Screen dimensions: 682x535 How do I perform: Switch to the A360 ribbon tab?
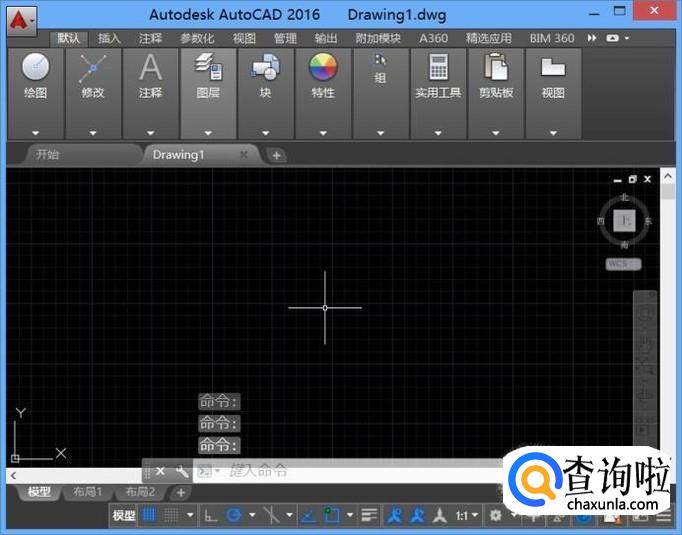point(433,39)
